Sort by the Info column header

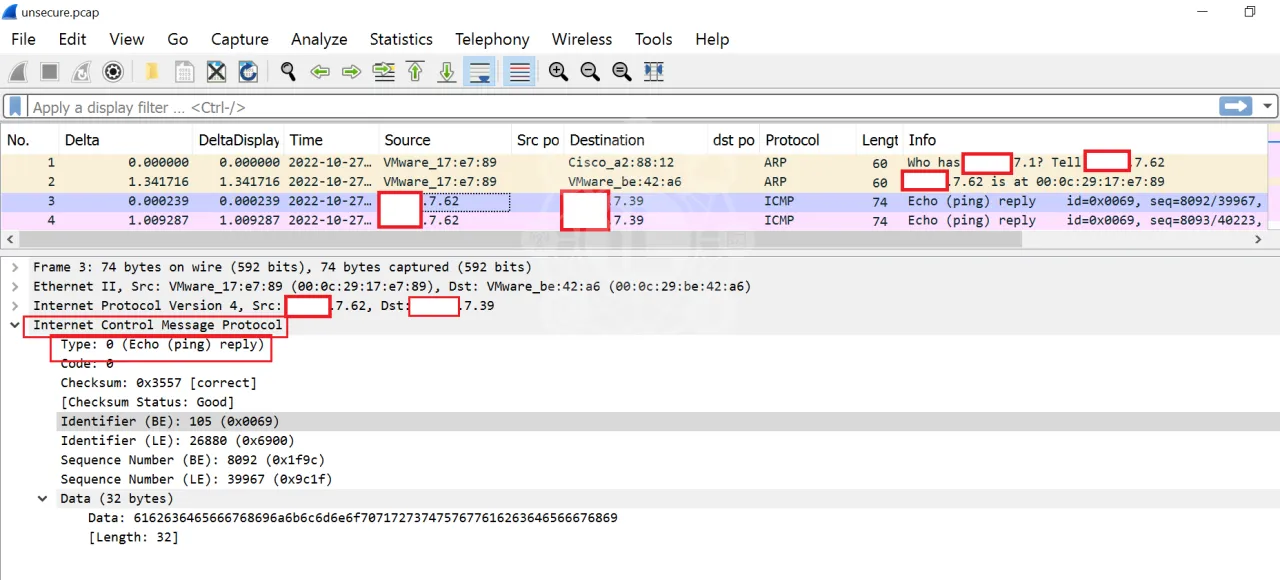[1085, 140]
